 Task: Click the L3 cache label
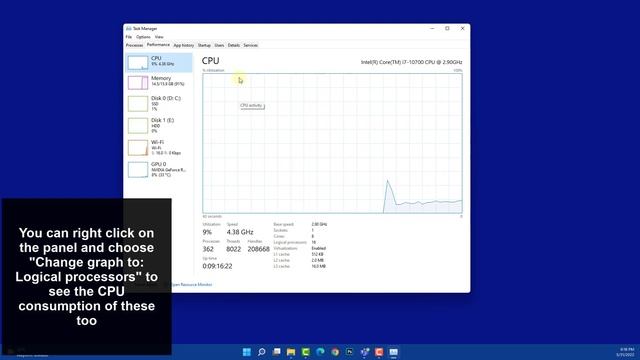pos(282,266)
